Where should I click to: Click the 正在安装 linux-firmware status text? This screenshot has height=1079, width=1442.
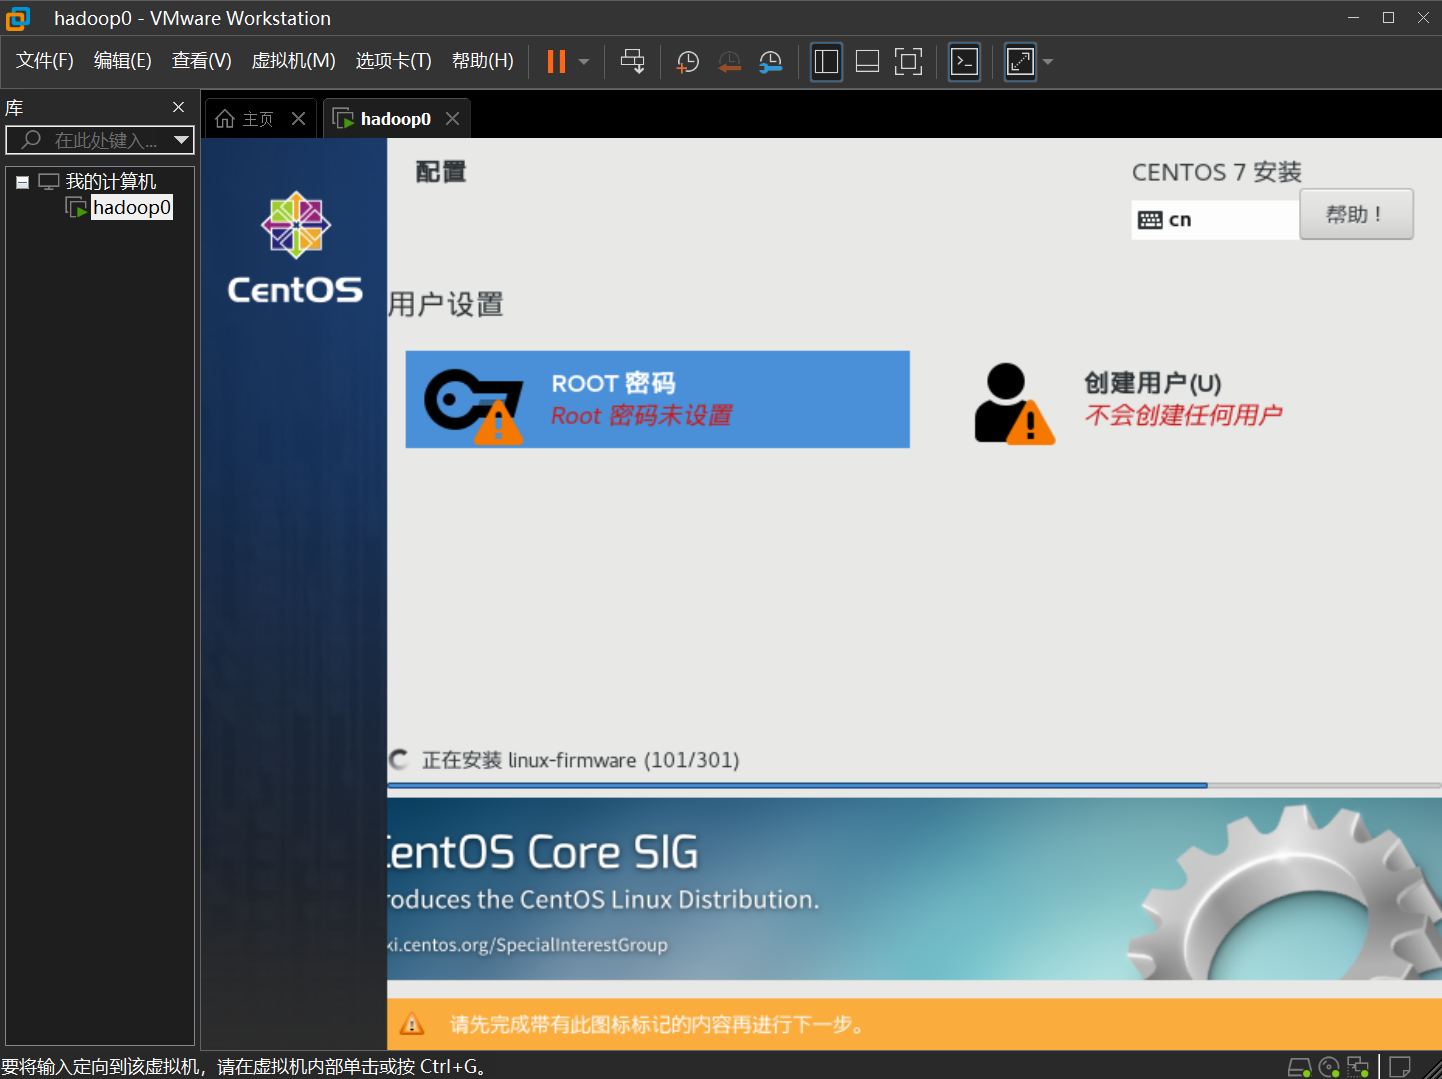pos(580,760)
